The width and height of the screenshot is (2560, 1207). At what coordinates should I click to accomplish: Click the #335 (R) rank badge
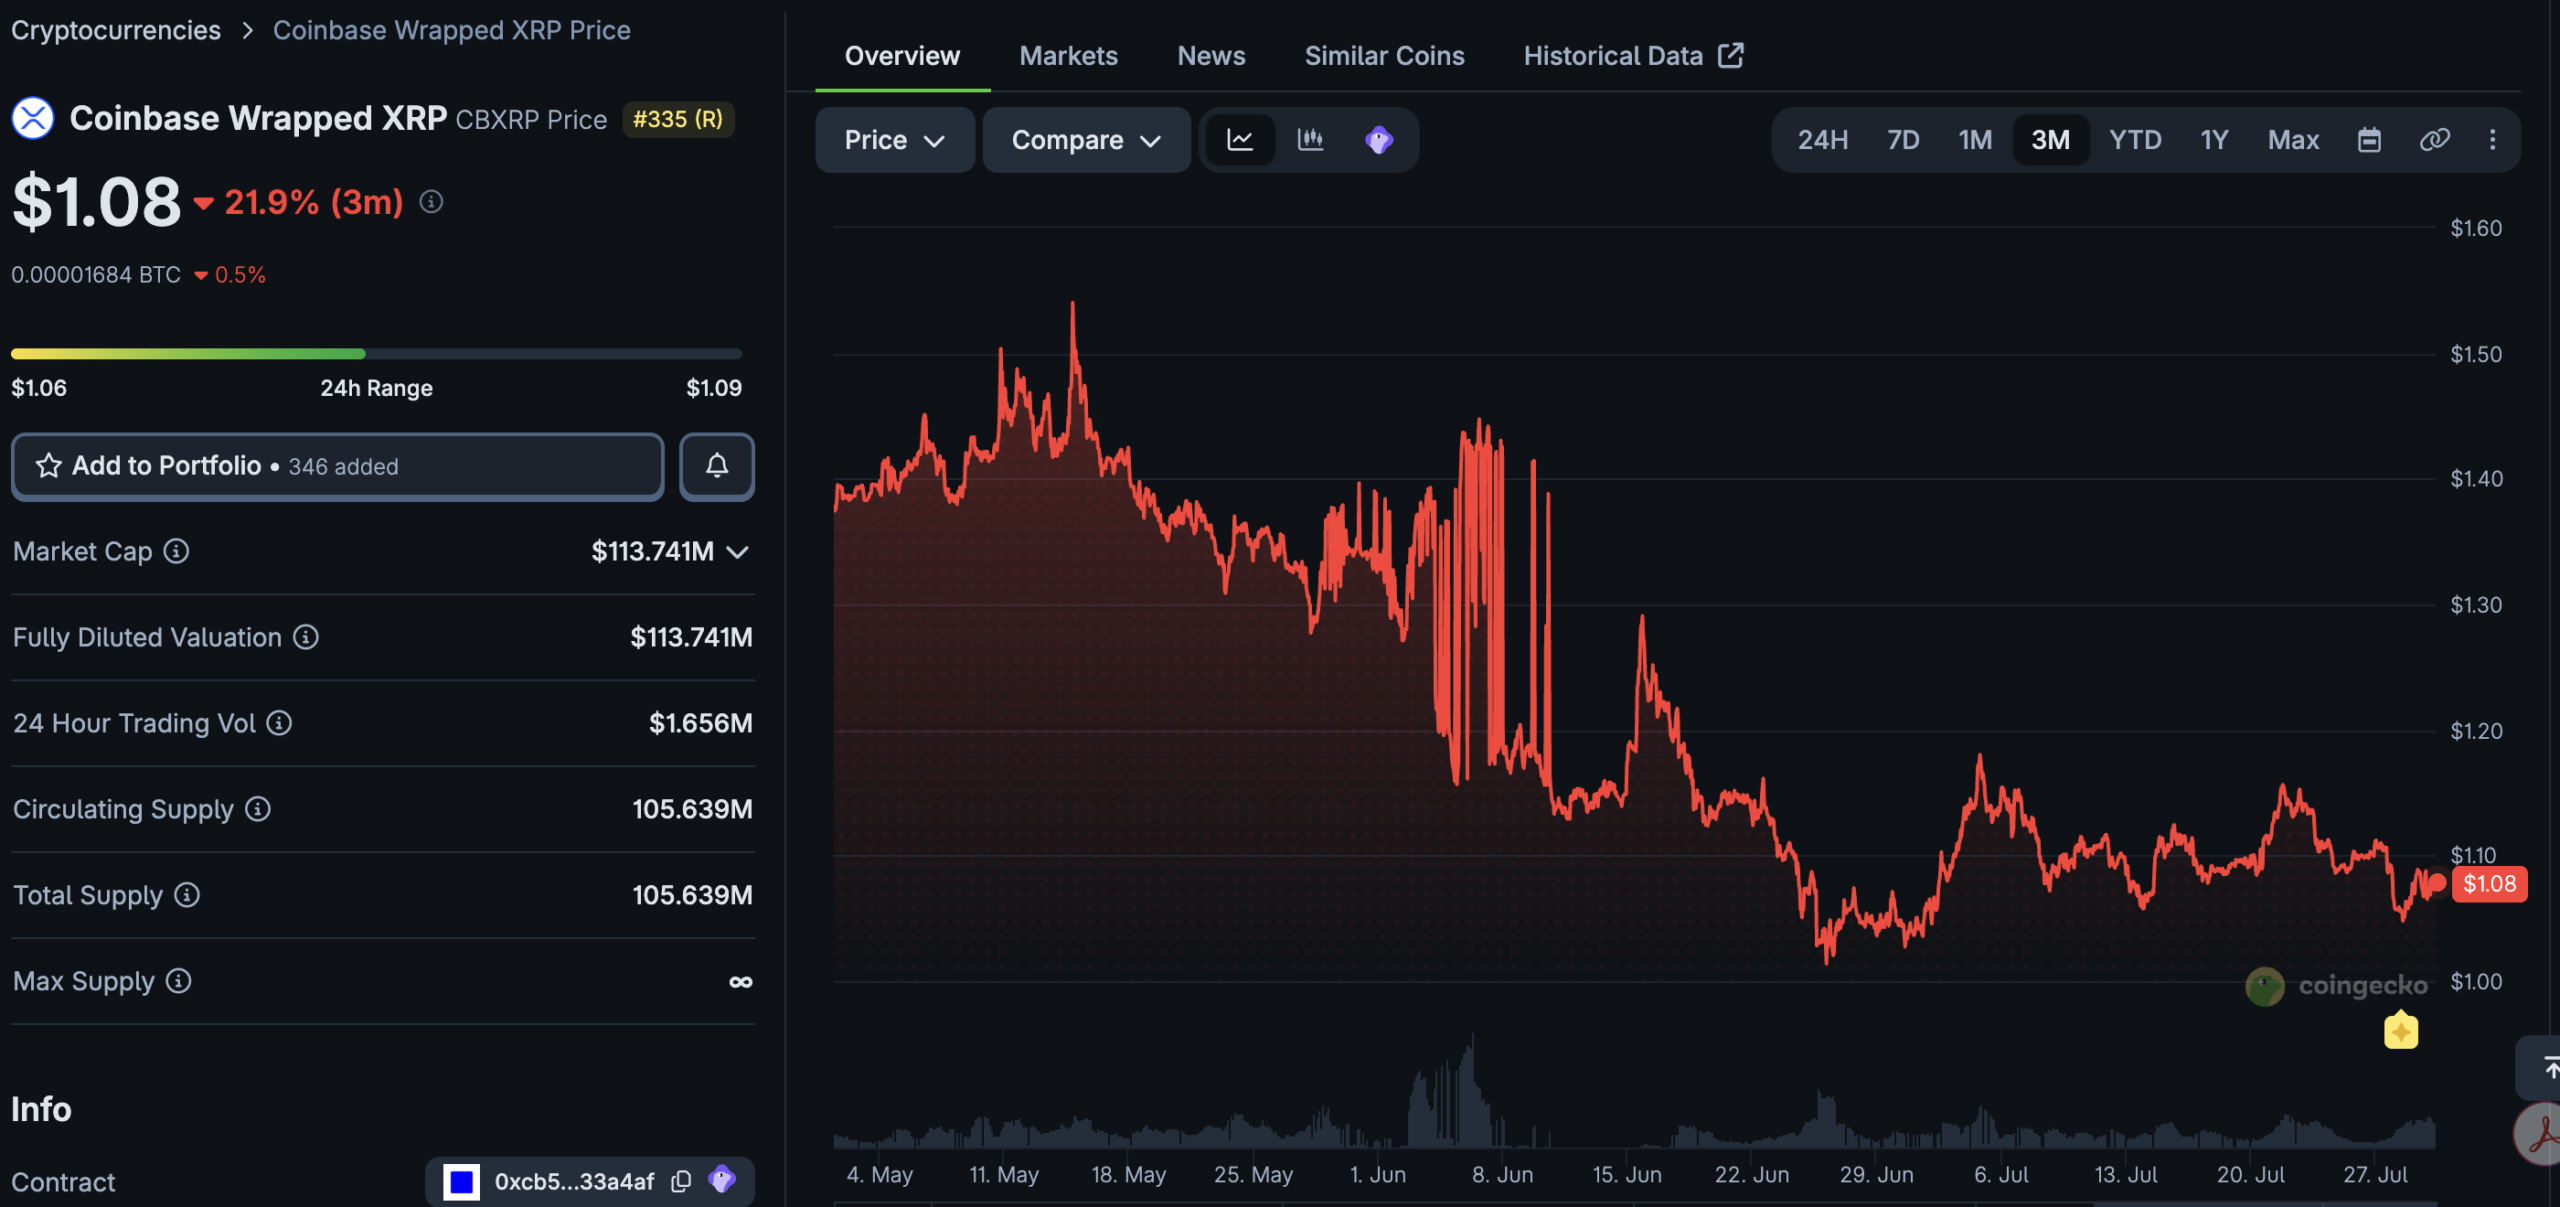click(678, 119)
